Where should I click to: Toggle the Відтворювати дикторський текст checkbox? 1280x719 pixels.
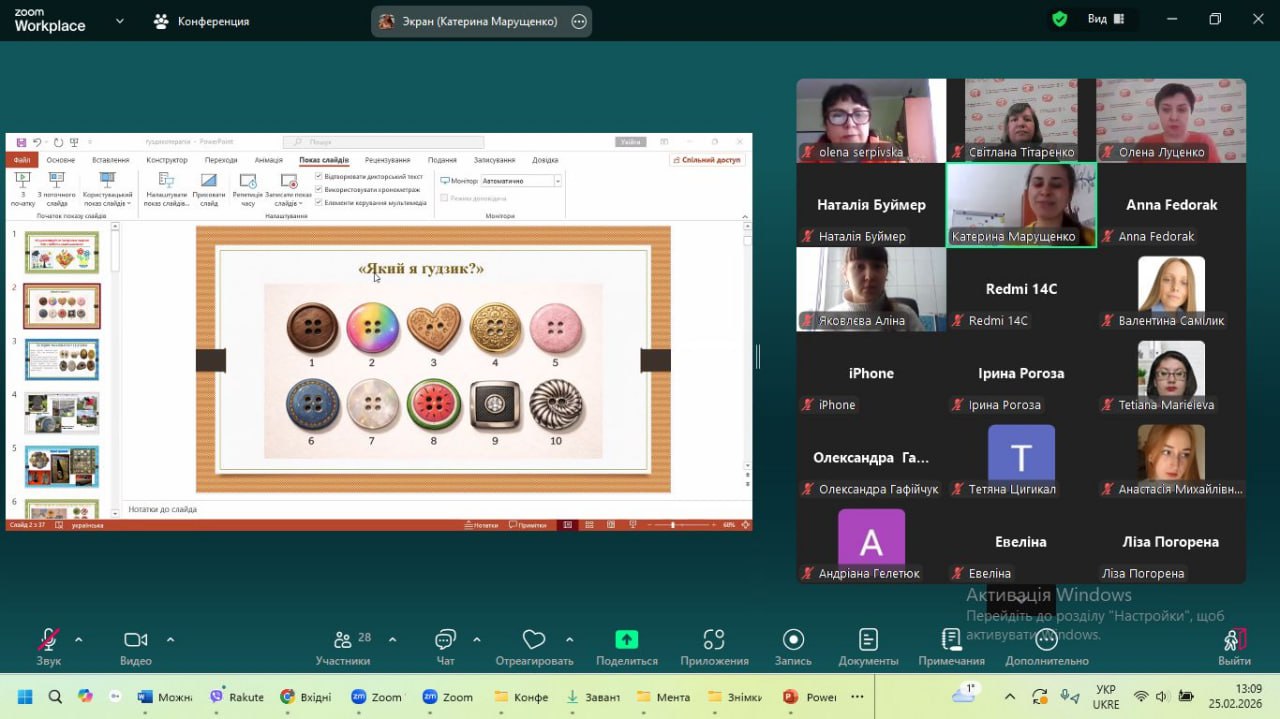(319, 176)
